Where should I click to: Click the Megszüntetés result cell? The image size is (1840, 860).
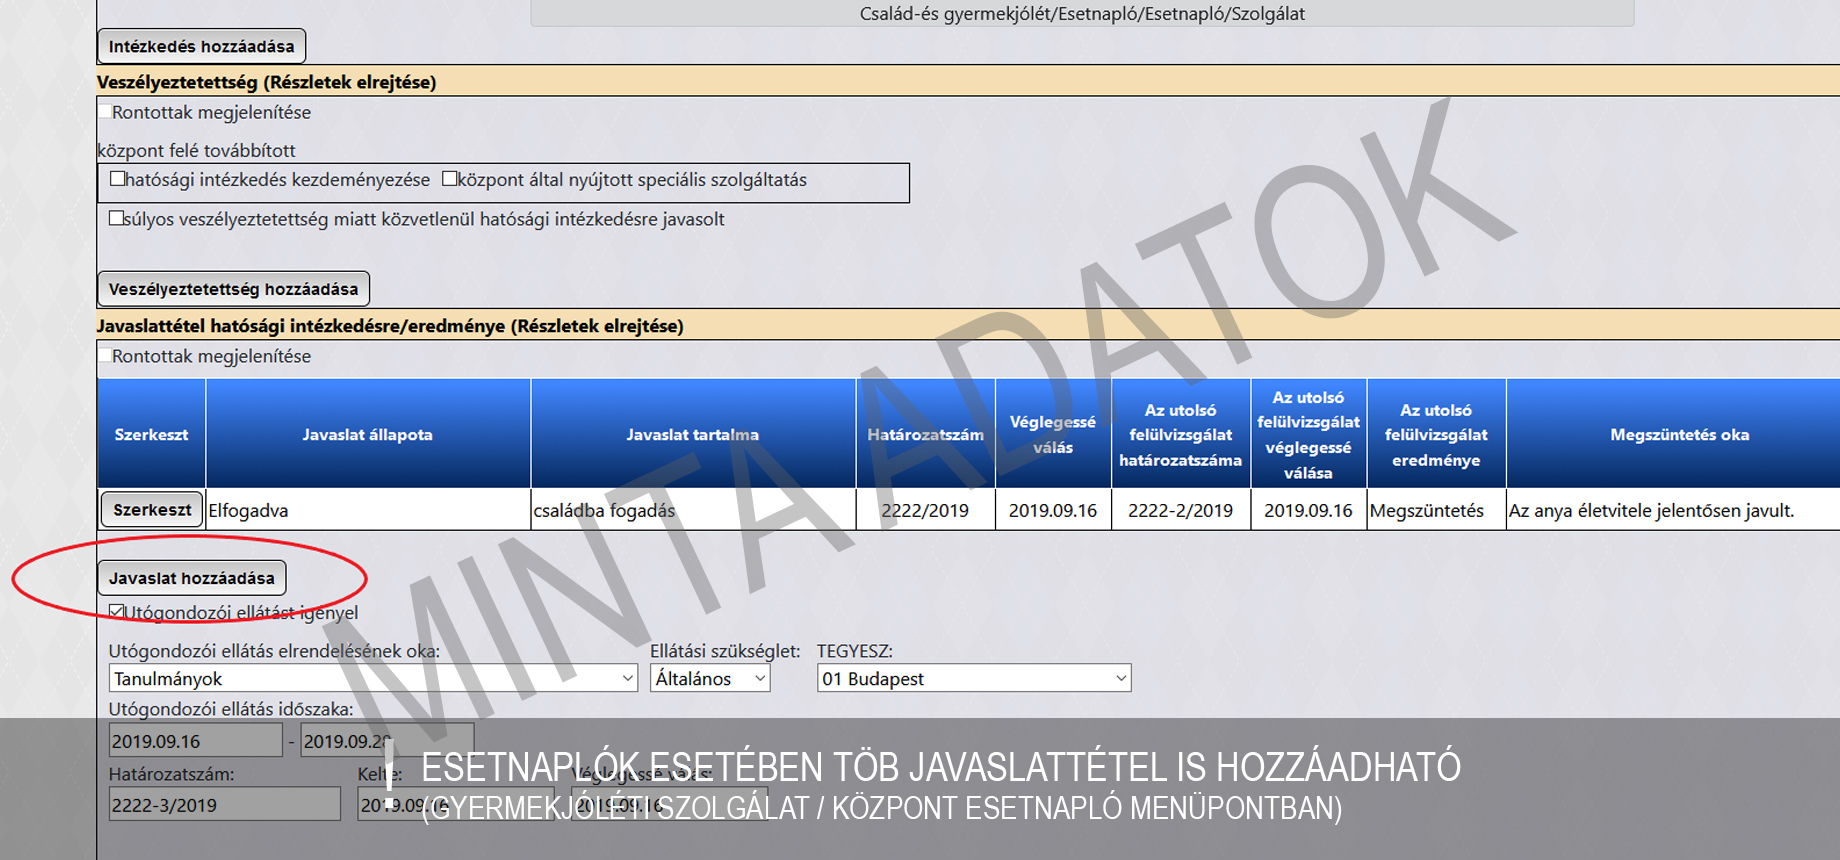tap(1437, 510)
